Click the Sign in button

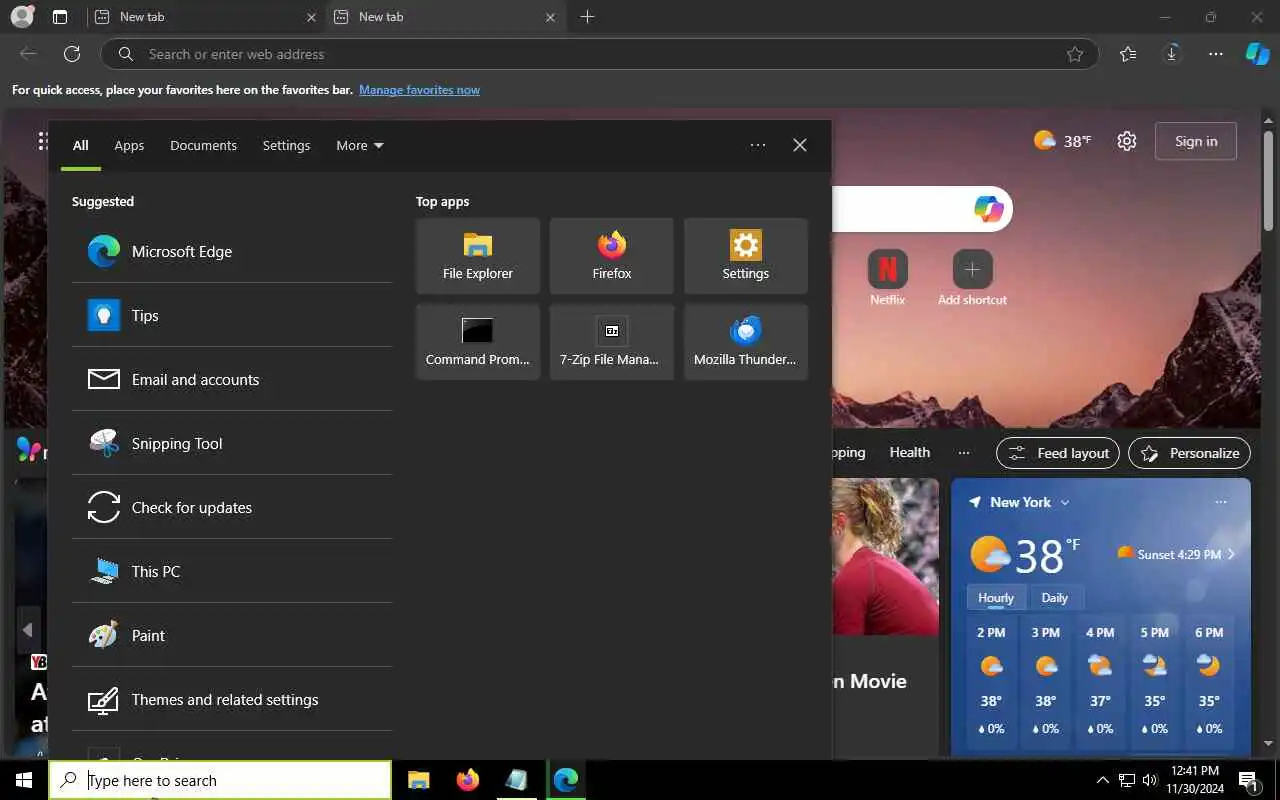[1196, 141]
